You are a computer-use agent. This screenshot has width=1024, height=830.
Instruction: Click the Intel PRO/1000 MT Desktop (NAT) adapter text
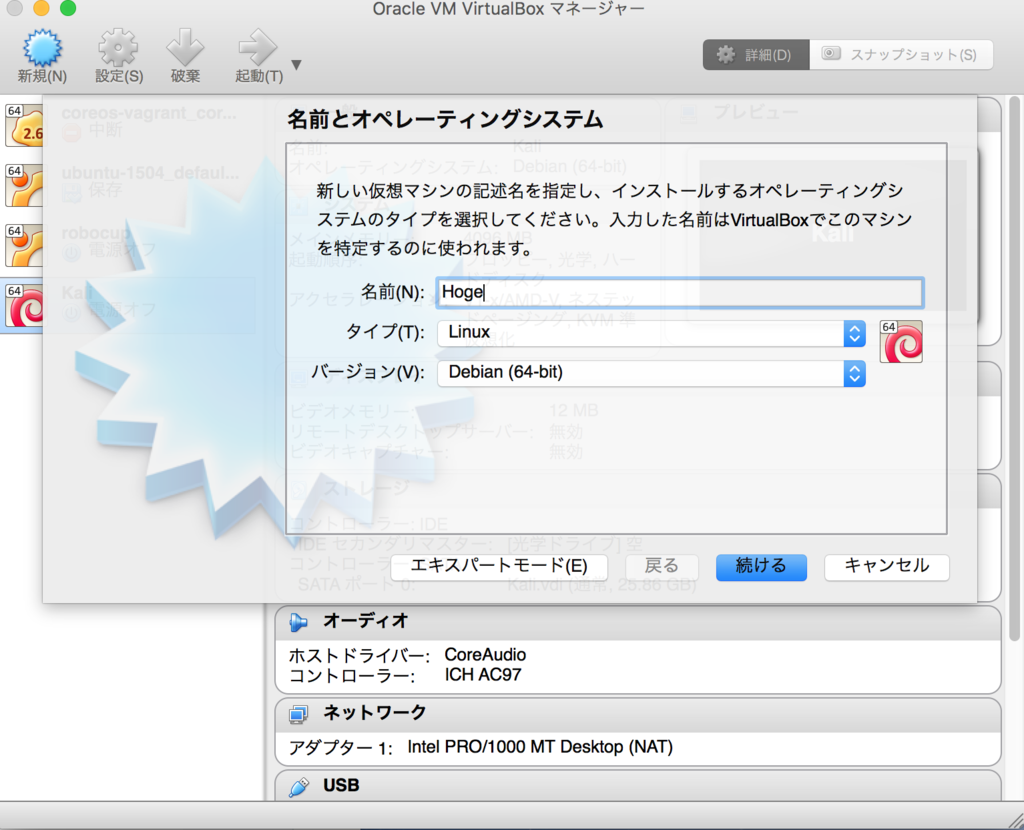point(540,747)
